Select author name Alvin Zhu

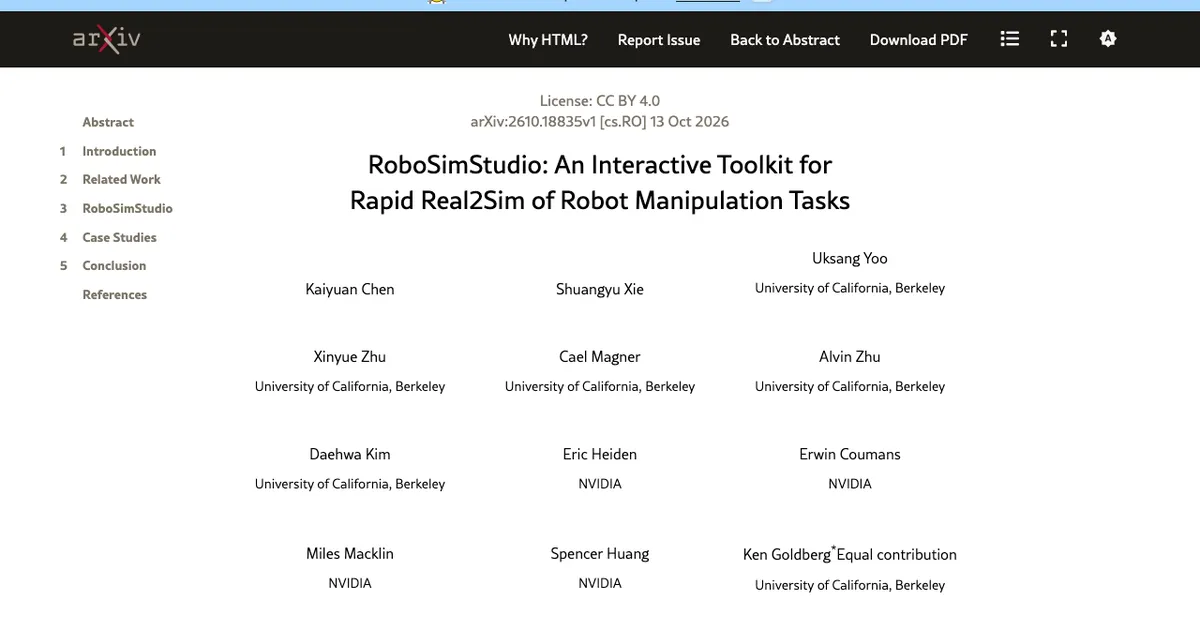(x=850, y=356)
